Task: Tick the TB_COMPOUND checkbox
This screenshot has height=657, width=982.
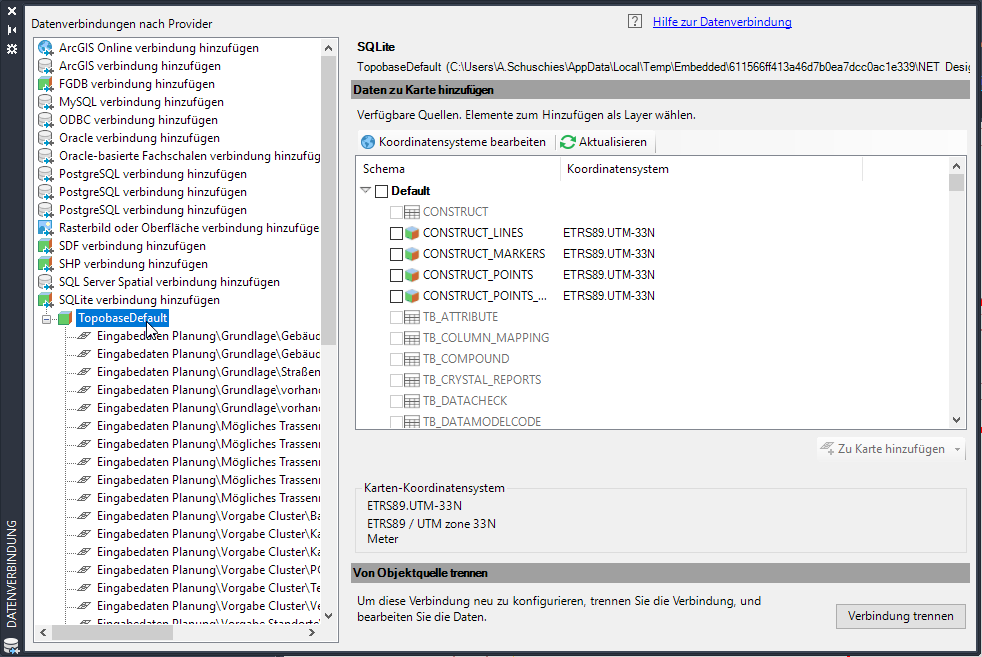Action: (x=396, y=359)
